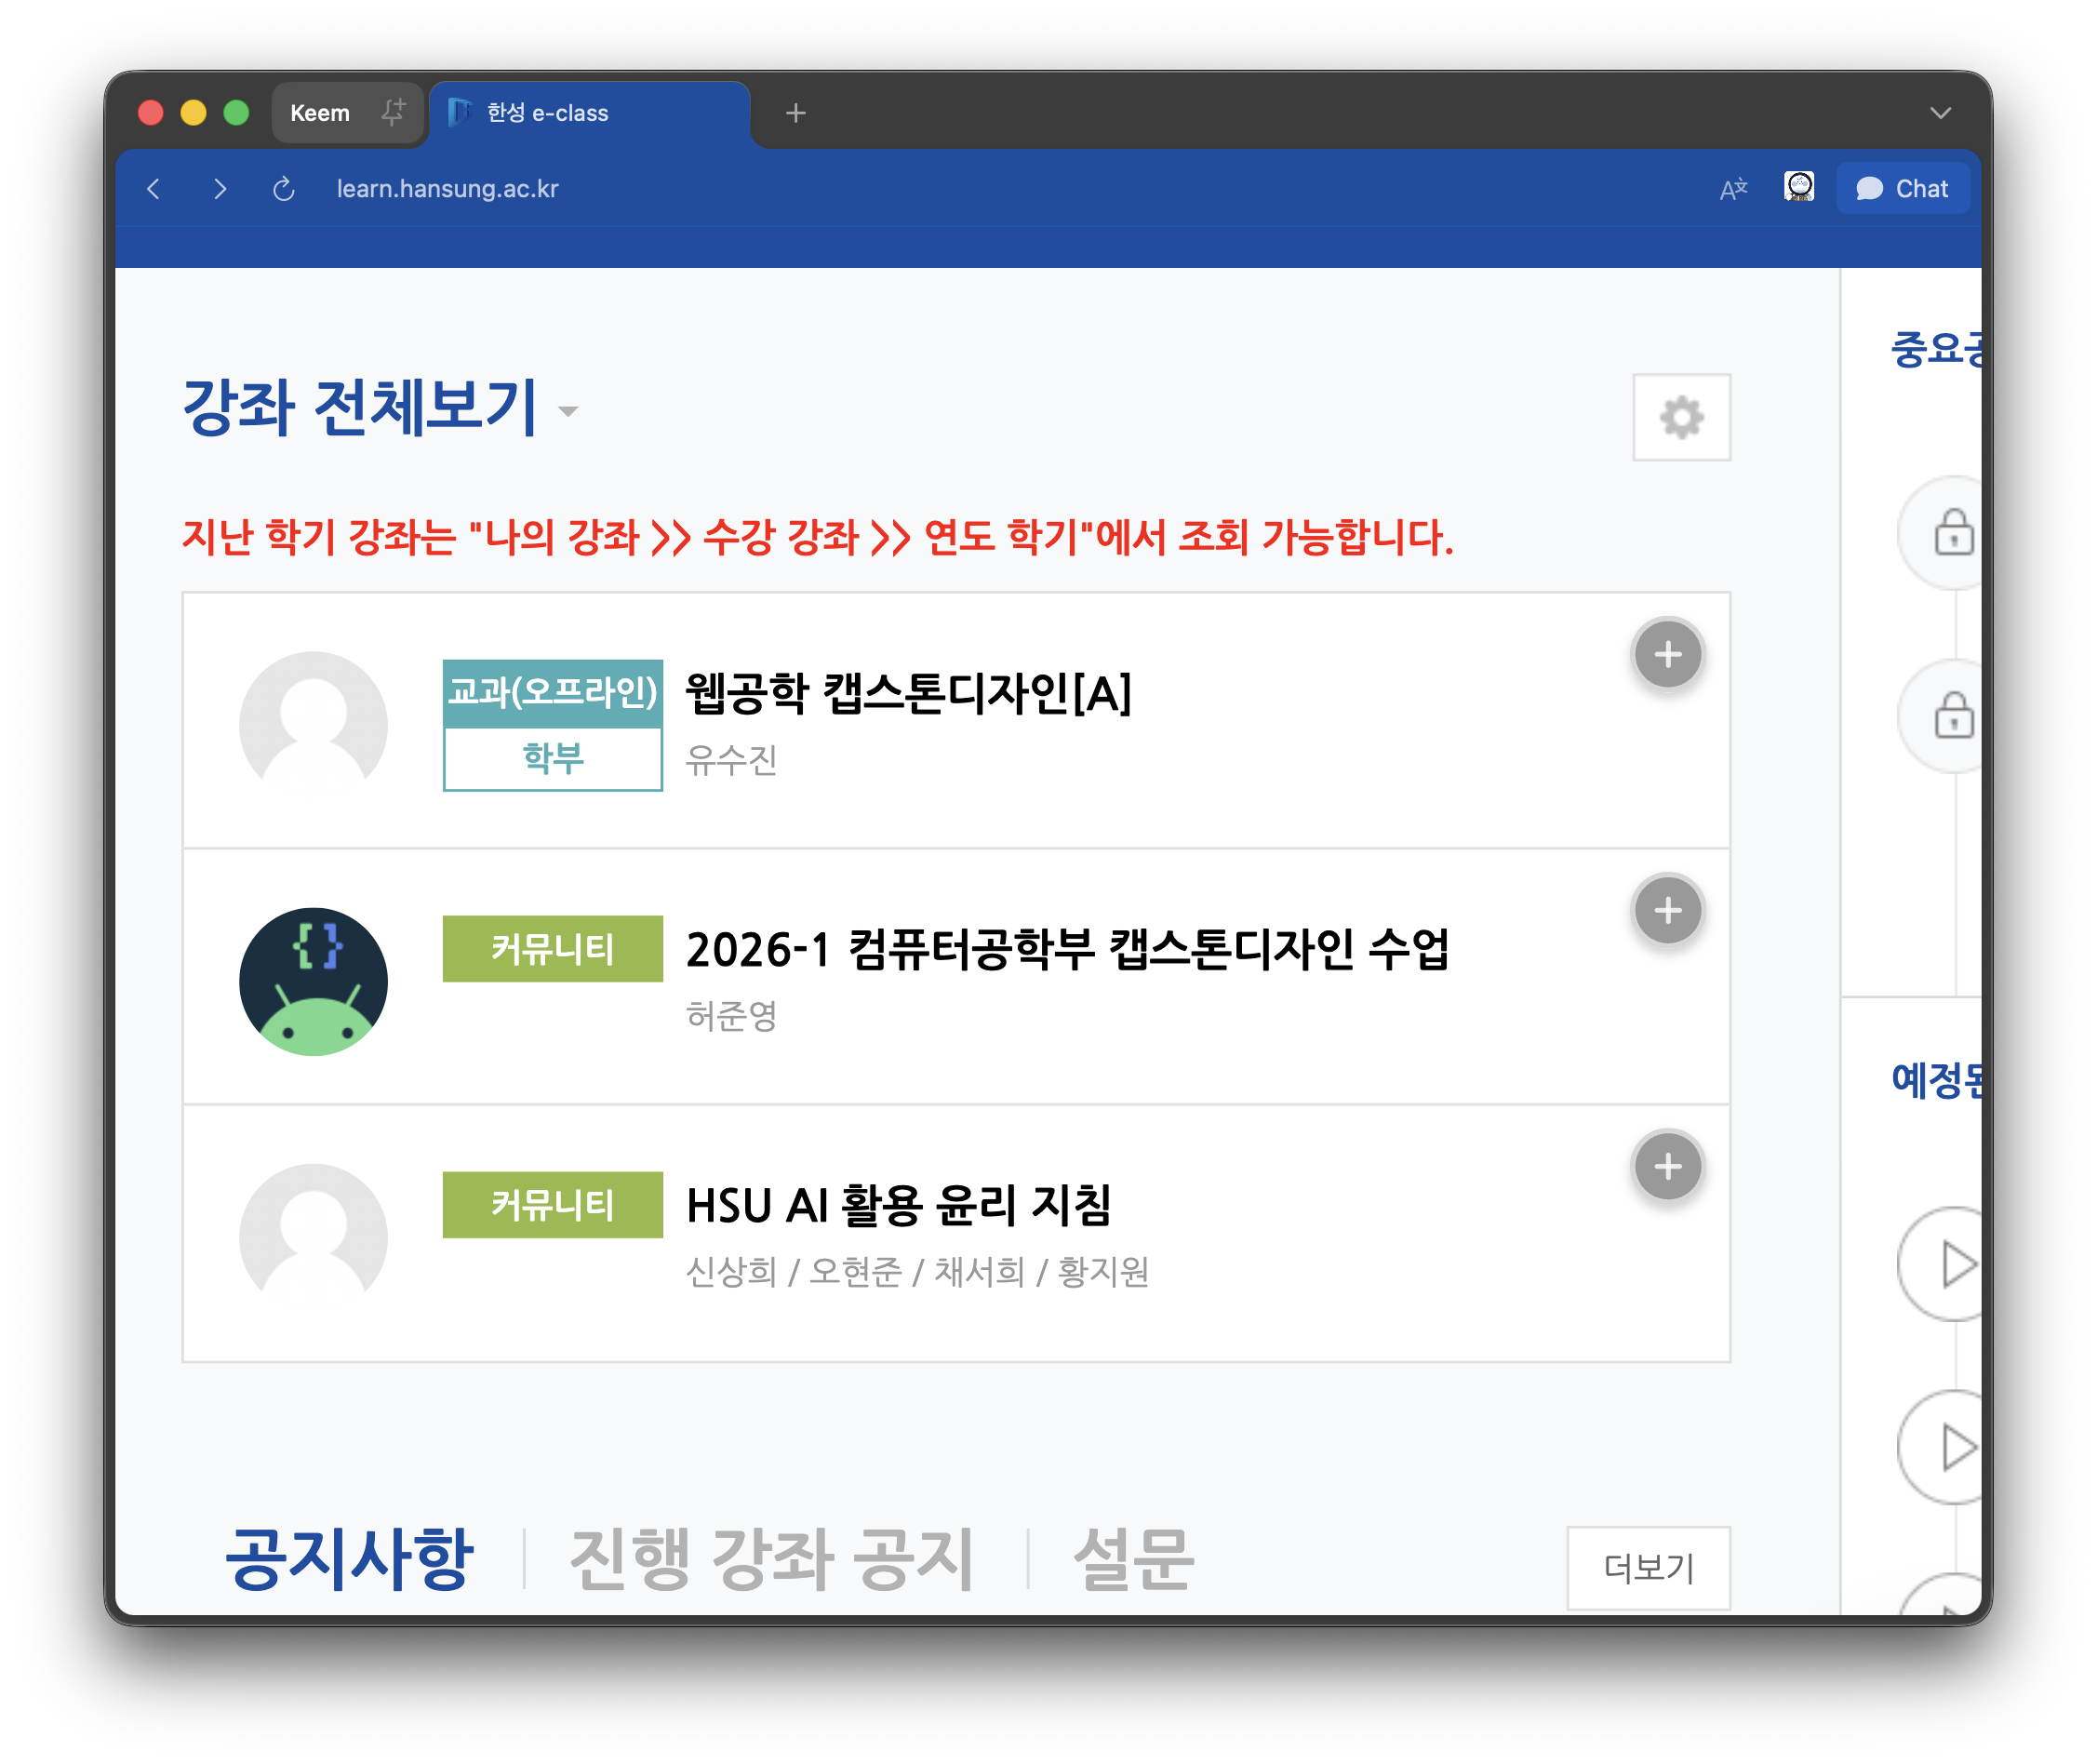Click the plus icon on the 2026-1 캡스톤디자인 course
Image resolution: width=2097 pixels, height=1764 pixels.
[1667, 909]
